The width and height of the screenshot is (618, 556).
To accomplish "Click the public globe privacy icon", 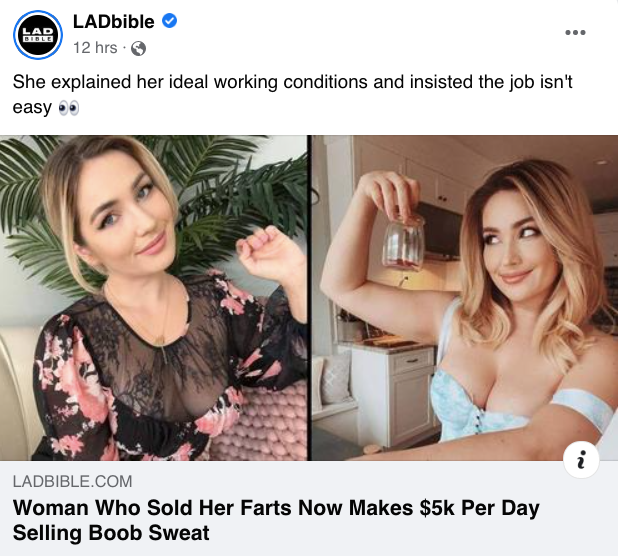I will pos(138,47).
